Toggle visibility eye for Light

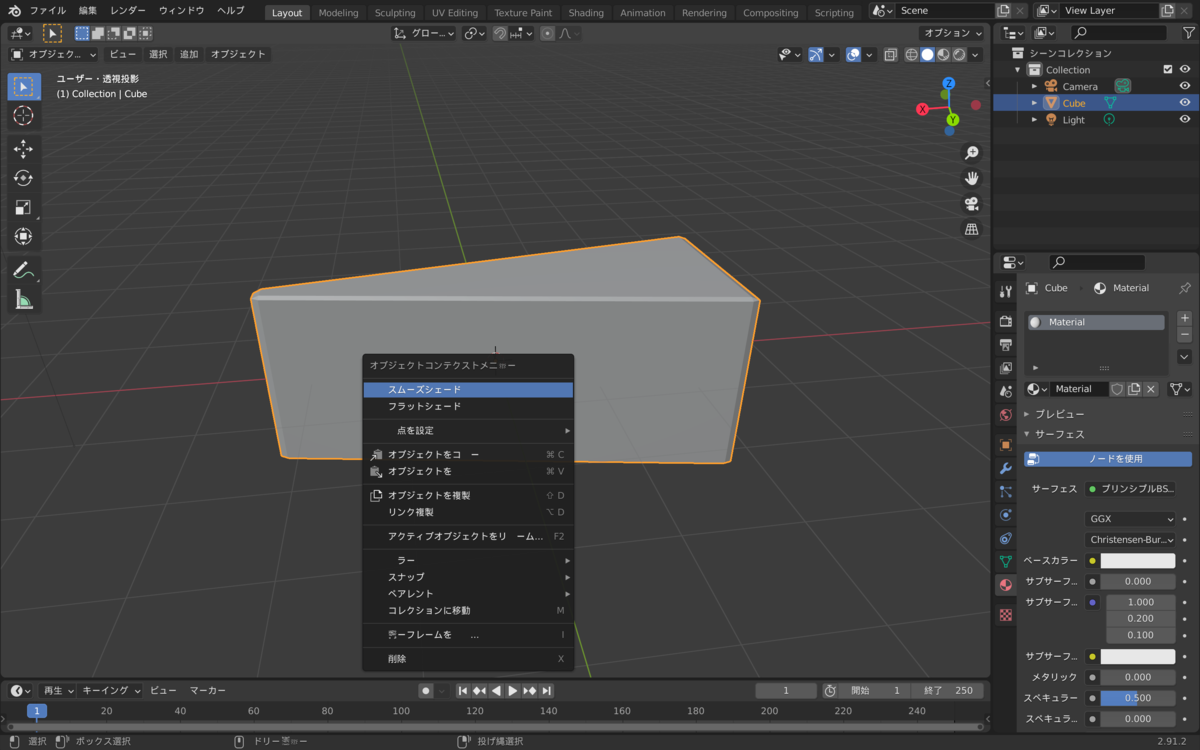(1185, 120)
